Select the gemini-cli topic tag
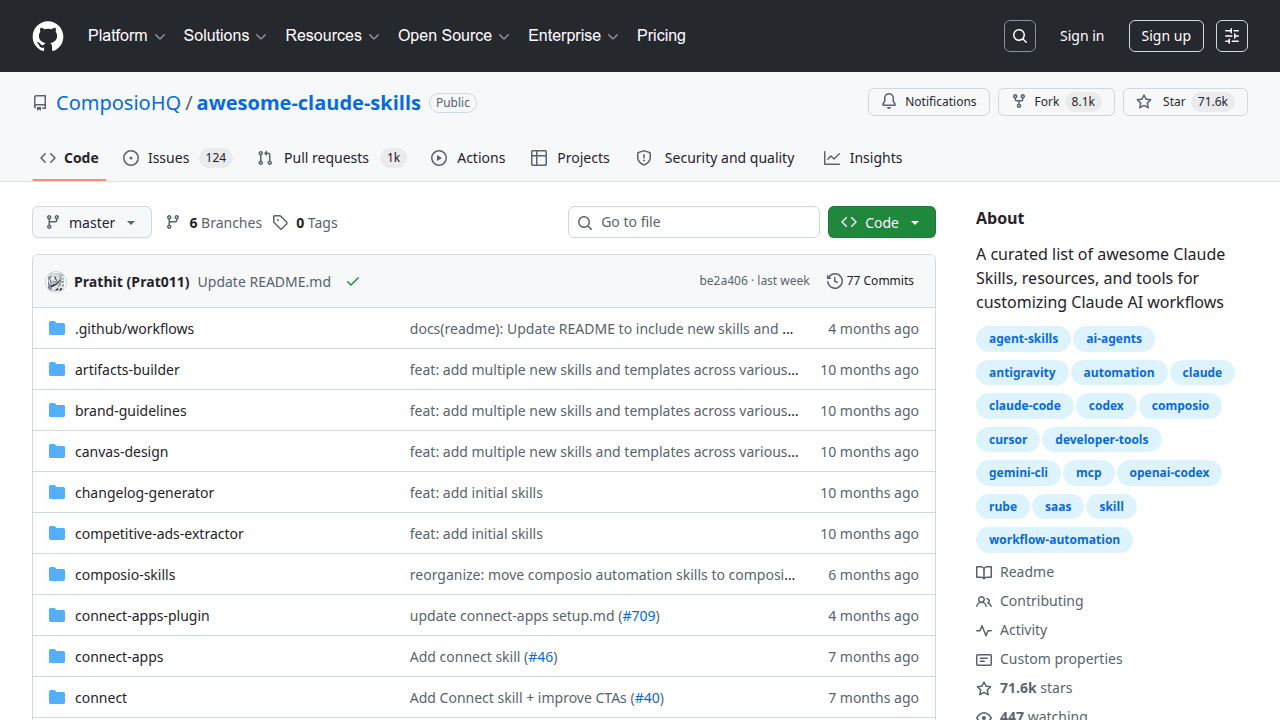The image size is (1280, 720). 1018,473
